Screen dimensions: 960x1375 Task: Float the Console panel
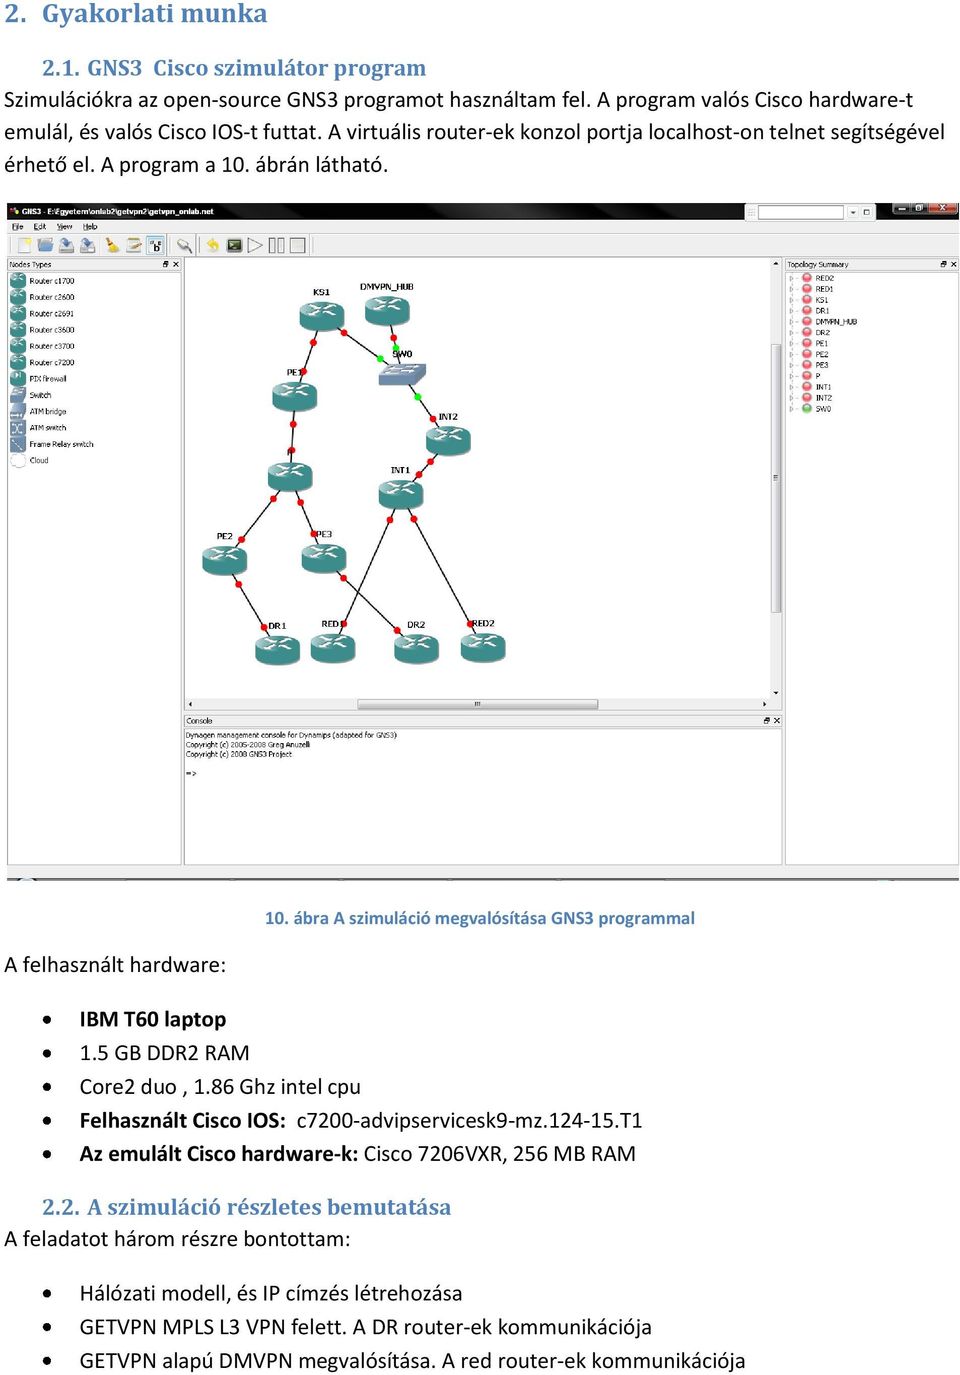pyautogui.click(x=767, y=720)
